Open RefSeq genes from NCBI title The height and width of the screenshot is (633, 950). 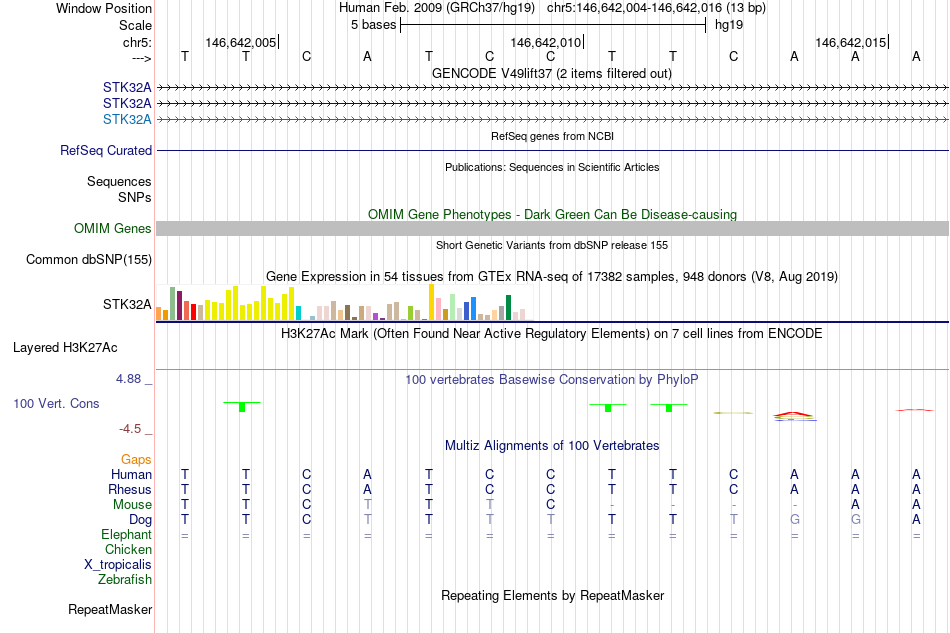click(552, 136)
